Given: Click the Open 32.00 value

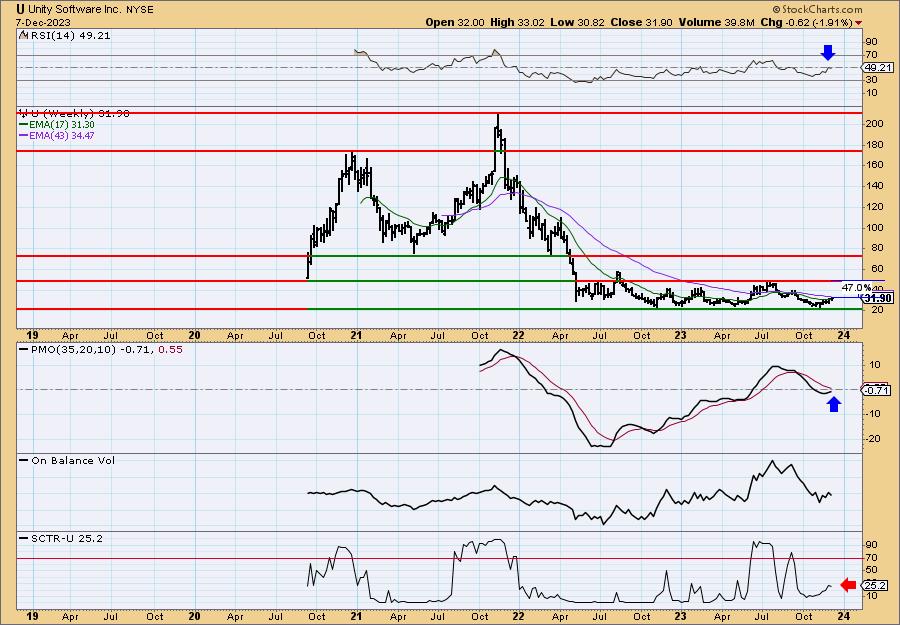Looking at the screenshot, I should 455,22.
